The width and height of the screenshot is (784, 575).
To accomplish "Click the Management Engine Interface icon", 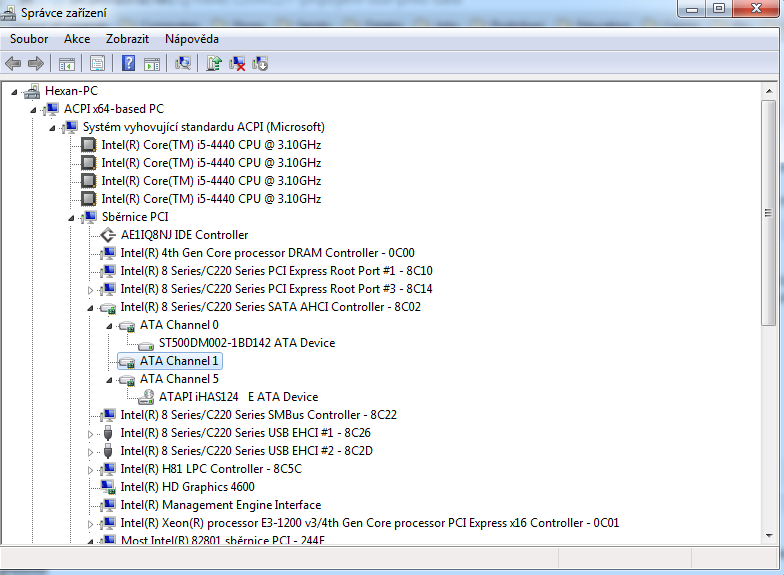I will [x=108, y=505].
